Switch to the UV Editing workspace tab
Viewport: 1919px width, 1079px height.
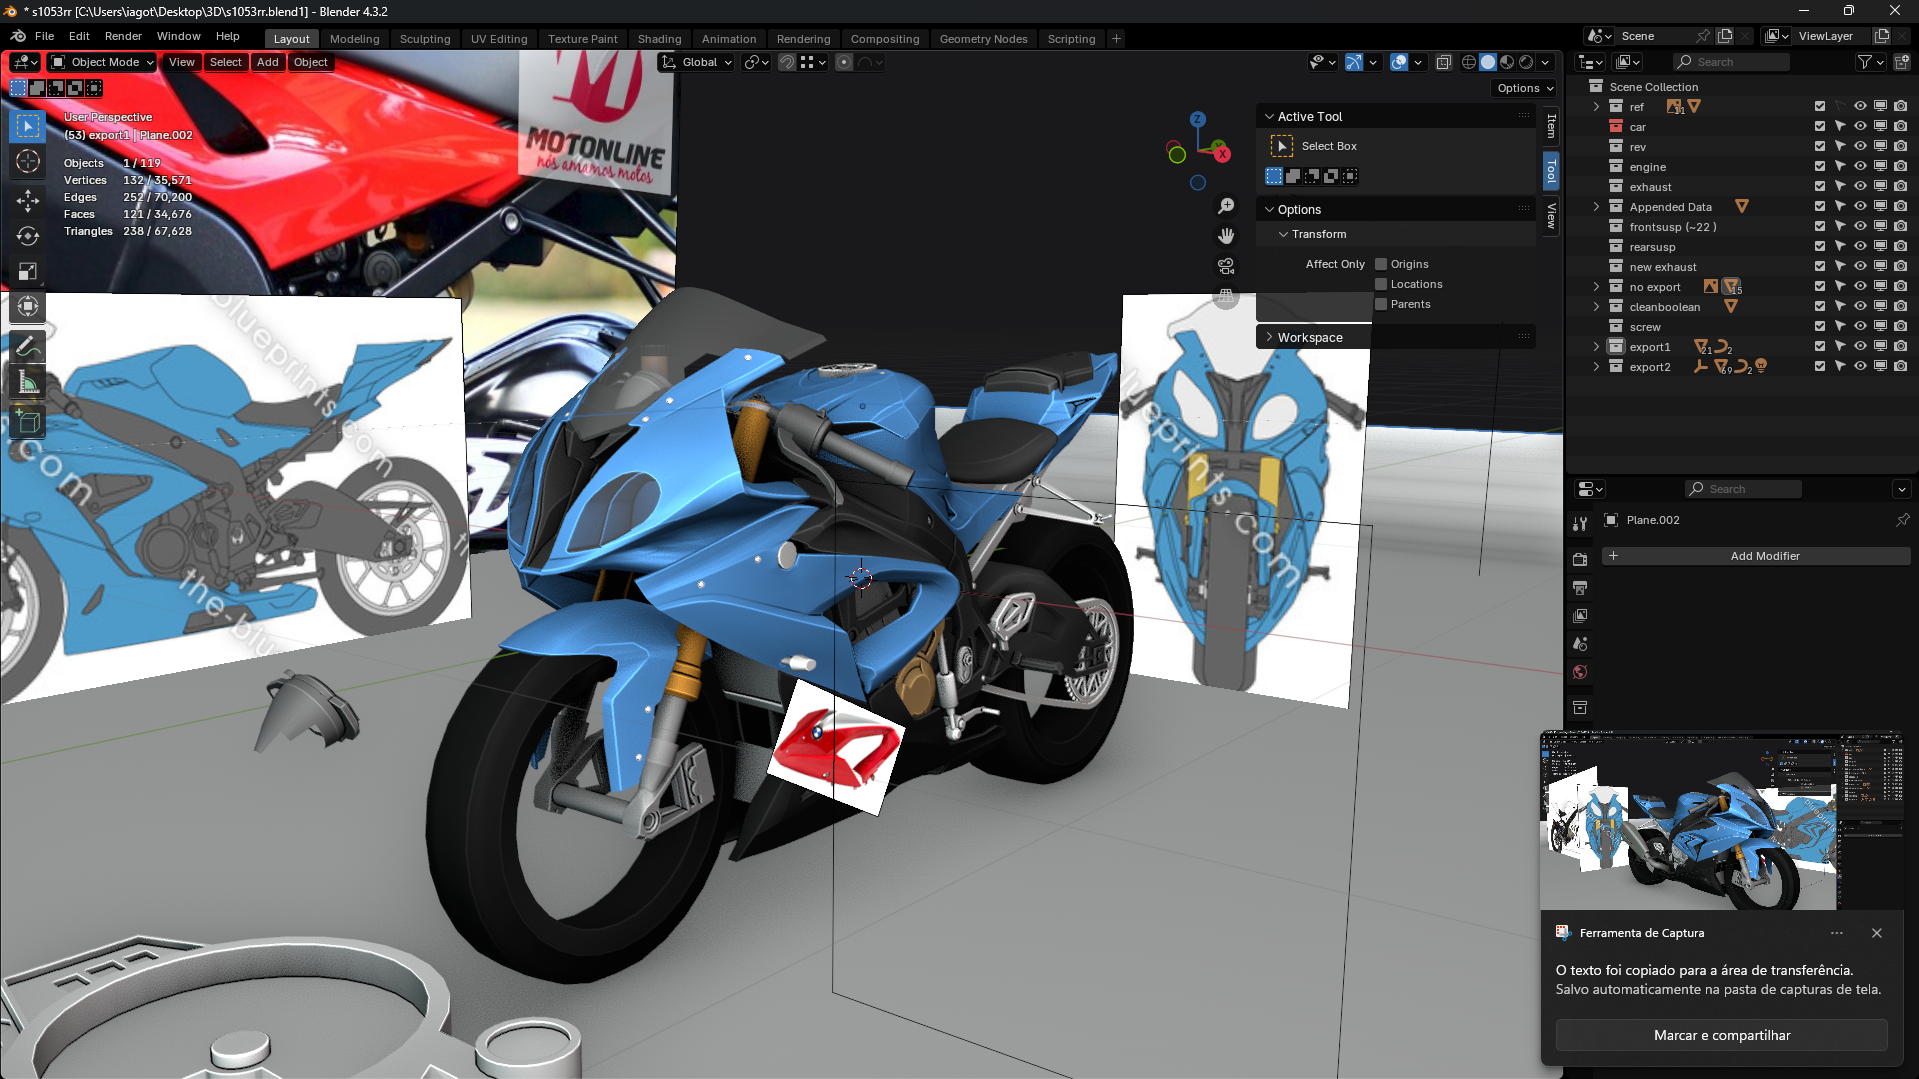pyautogui.click(x=499, y=39)
